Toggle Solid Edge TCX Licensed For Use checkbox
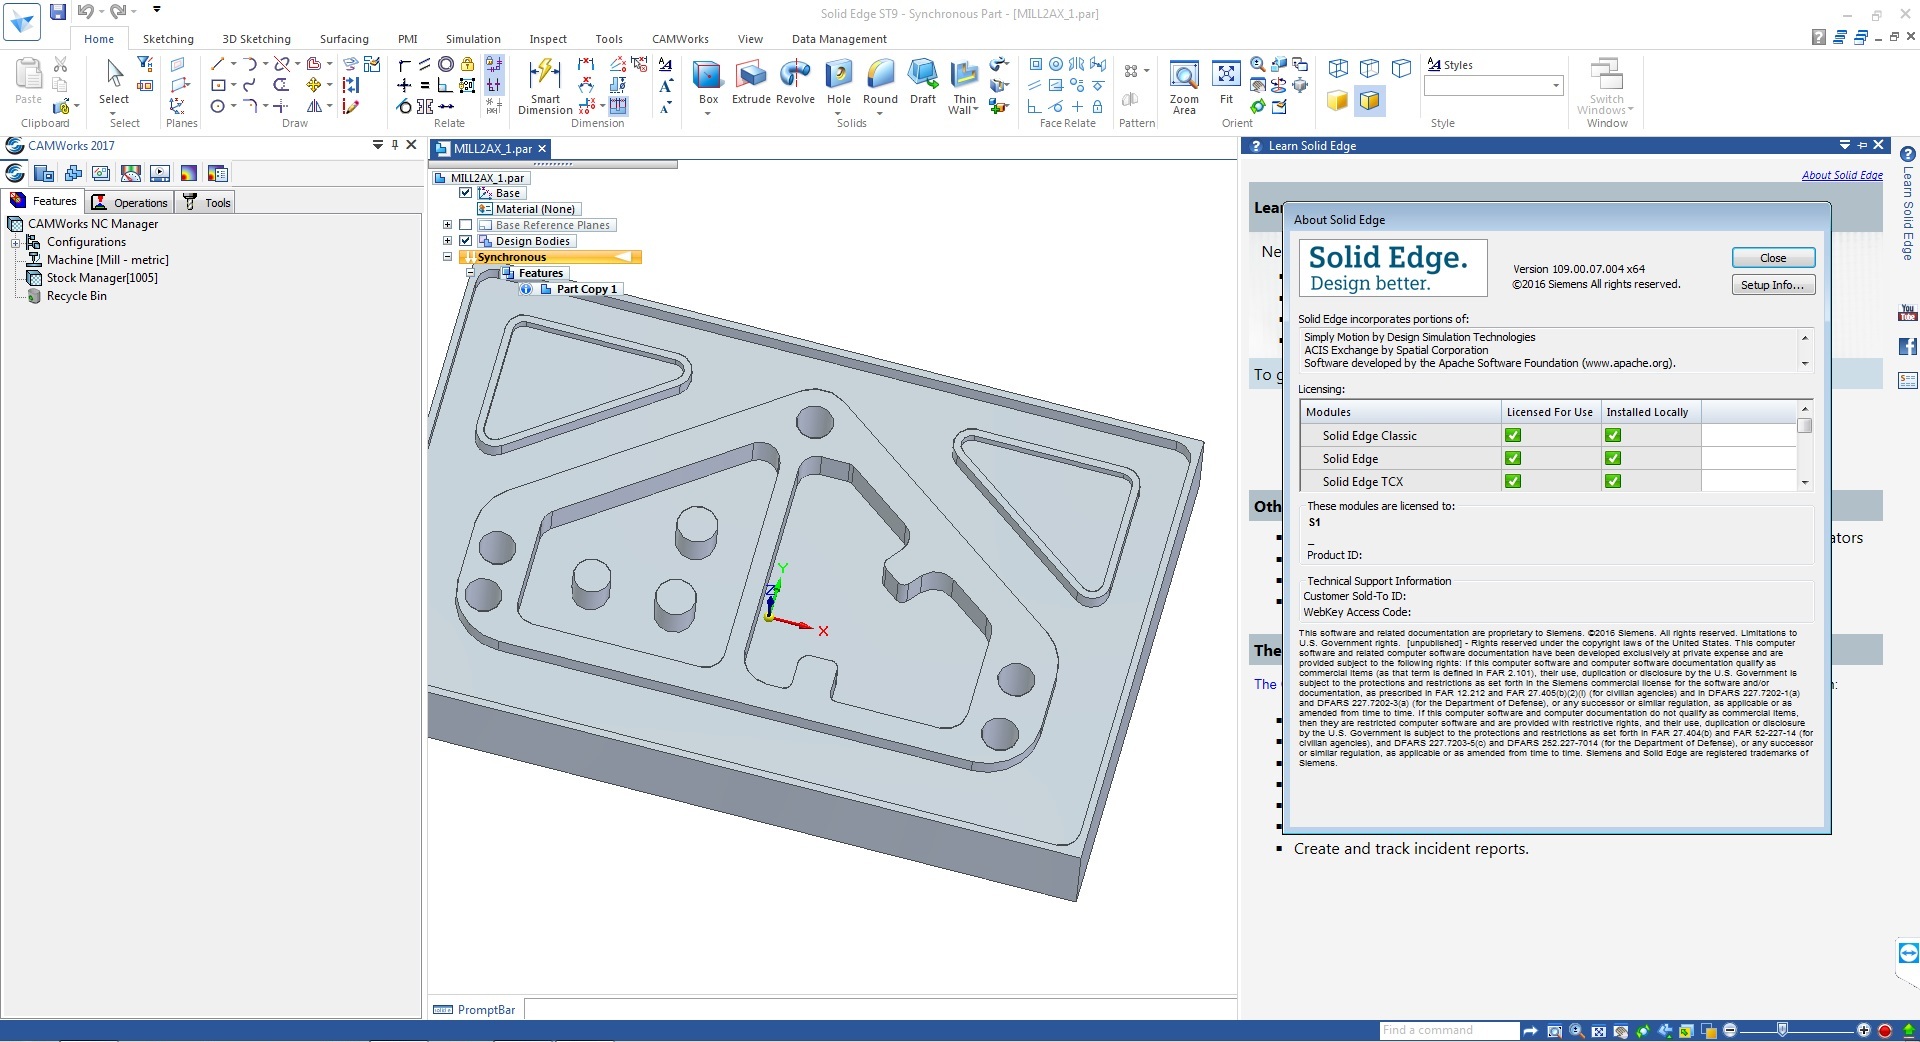 click(x=1513, y=481)
